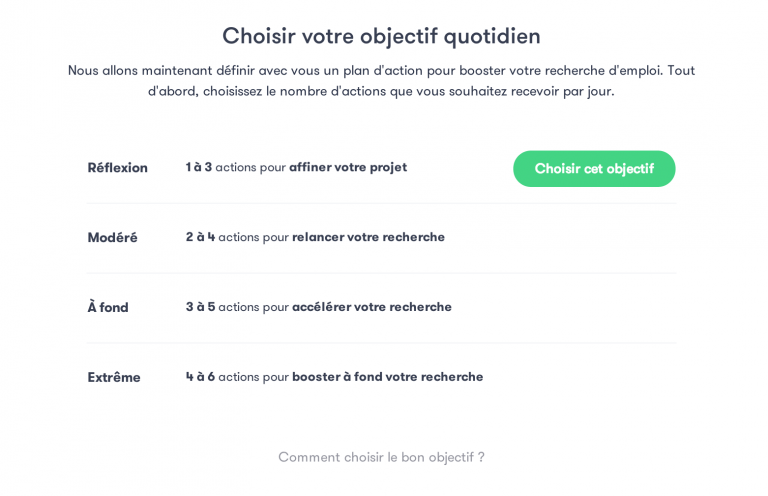Screen dimensions: 768x496
Task: Open the Comment choisir le bon objectif link
Action: (x=381, y=457)
